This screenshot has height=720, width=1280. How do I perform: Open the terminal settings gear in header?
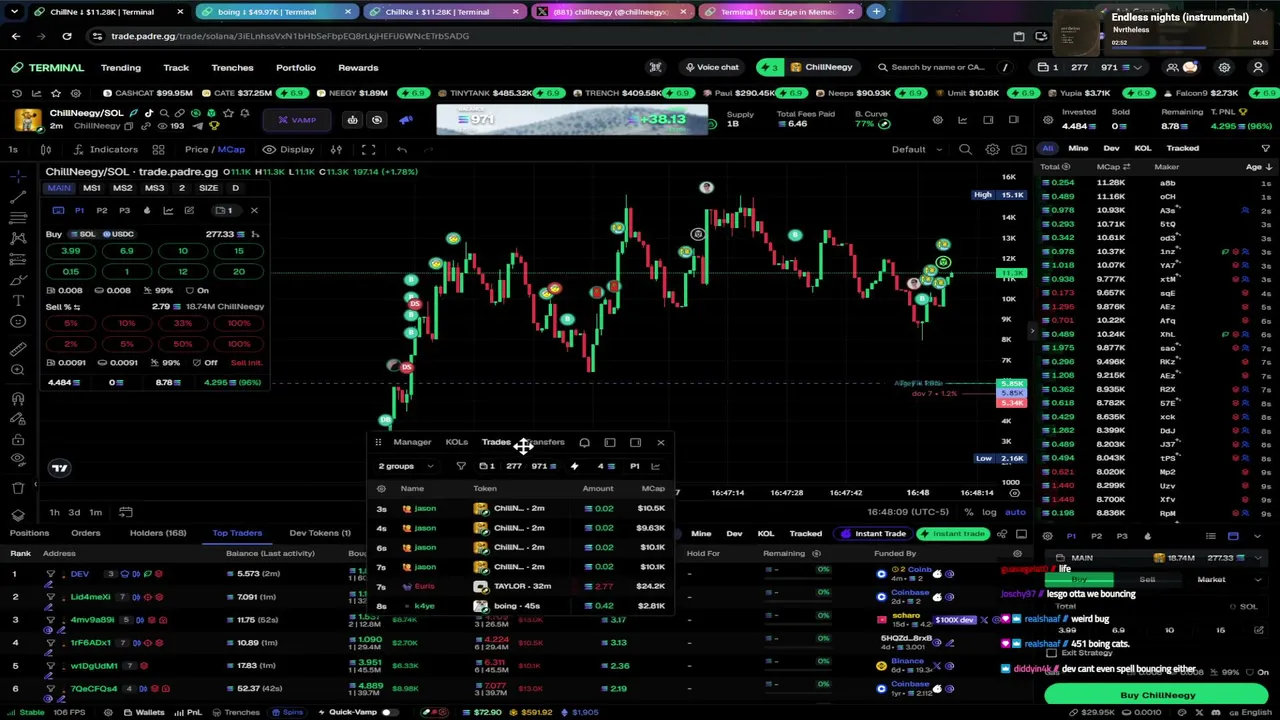[x=1224, y=67]
